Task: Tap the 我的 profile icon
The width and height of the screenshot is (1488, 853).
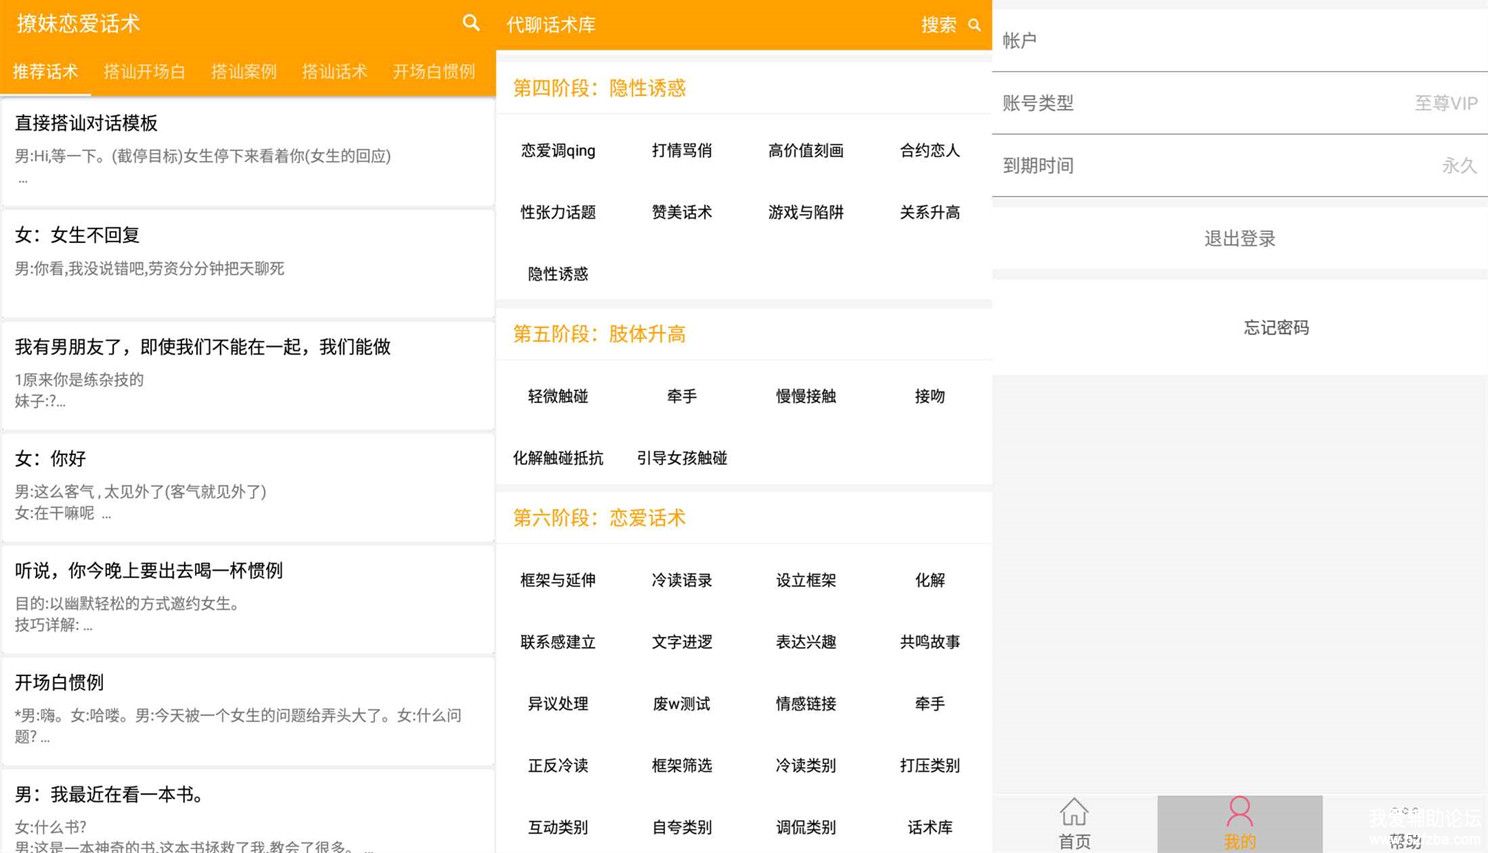Action: click(1240, 810)
